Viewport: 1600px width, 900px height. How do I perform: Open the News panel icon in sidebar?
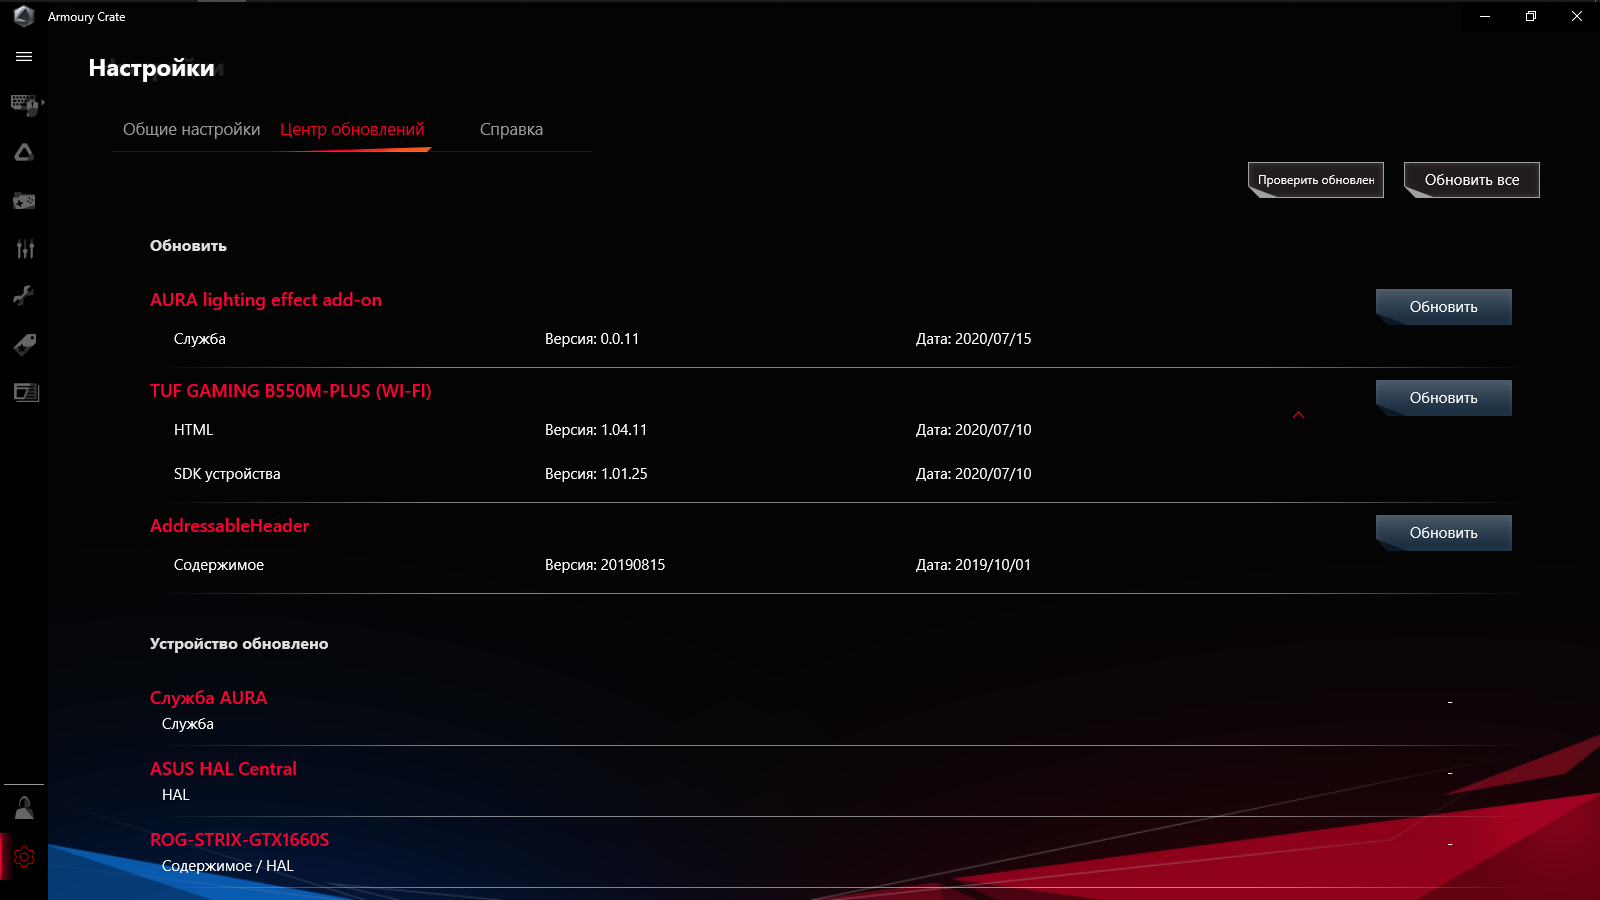pyautogui.click(x=26, y=392)
